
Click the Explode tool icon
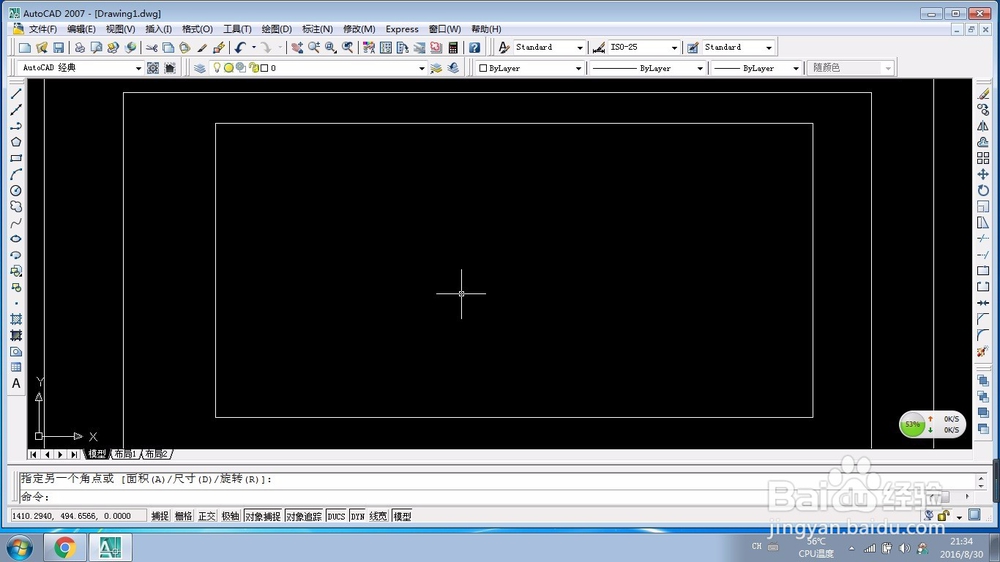983,351
